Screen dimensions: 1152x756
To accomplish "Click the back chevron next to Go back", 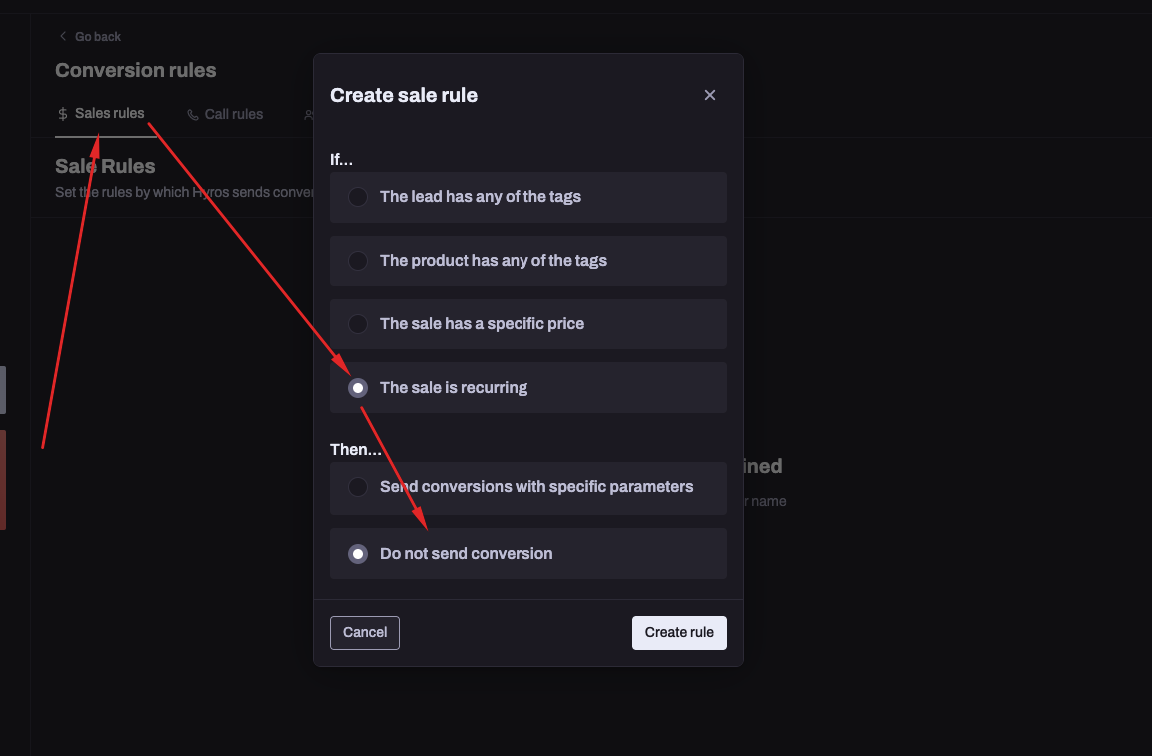I will tap(65, 36).
